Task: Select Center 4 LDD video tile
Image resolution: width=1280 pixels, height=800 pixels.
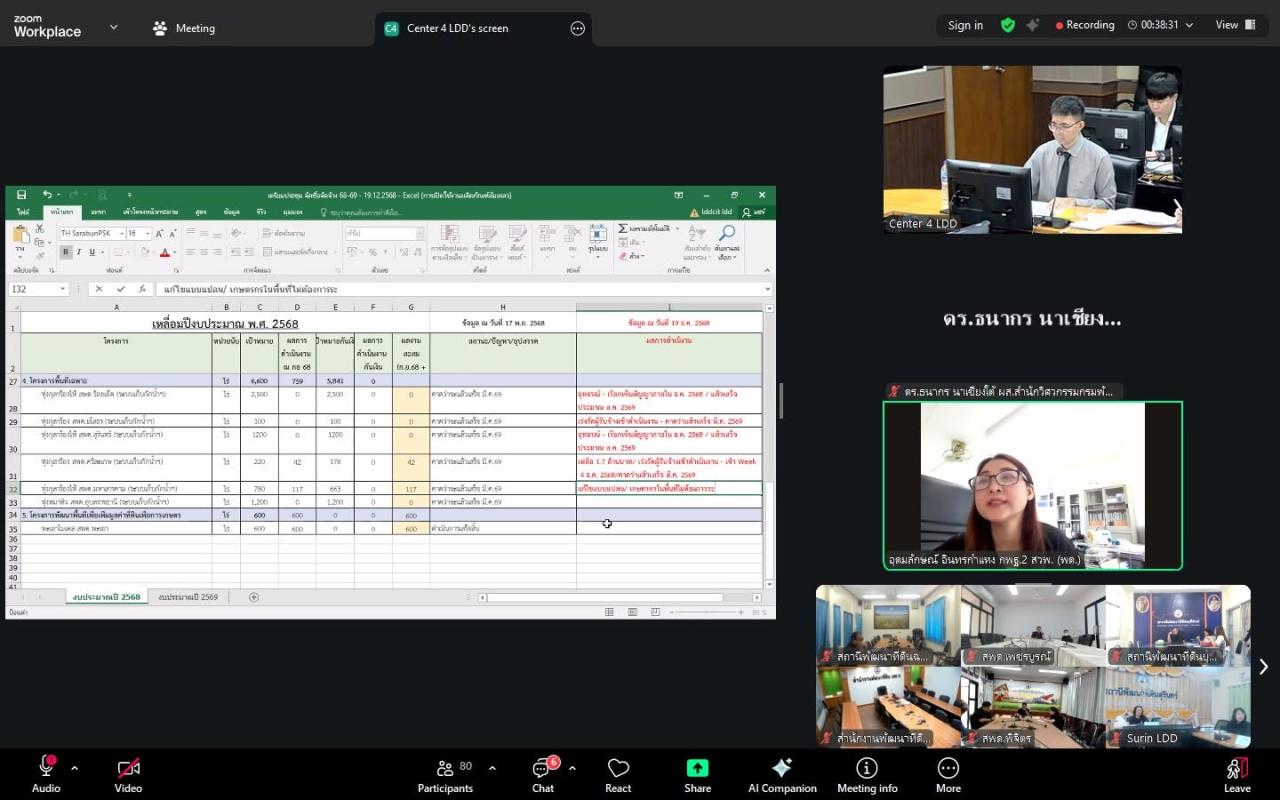Action: [1032, 150]
